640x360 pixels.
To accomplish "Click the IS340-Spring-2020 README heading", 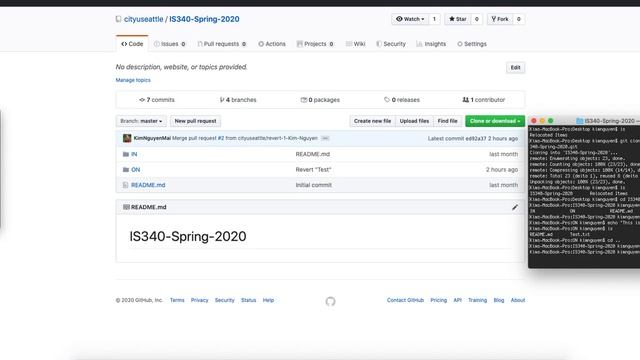I will pyautogui.click(x=188, y=236).
